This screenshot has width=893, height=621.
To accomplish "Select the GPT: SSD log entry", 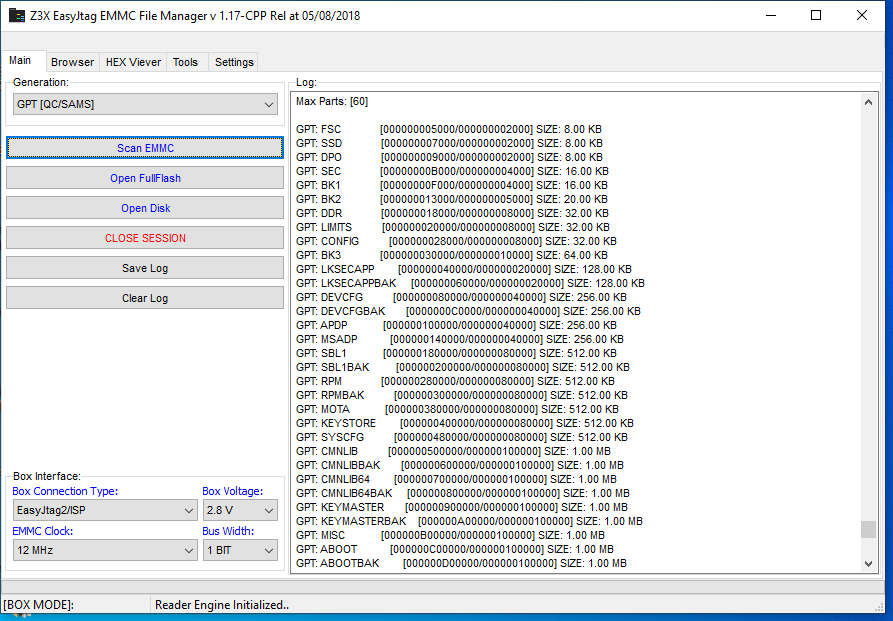I will [x=449, y=144].
